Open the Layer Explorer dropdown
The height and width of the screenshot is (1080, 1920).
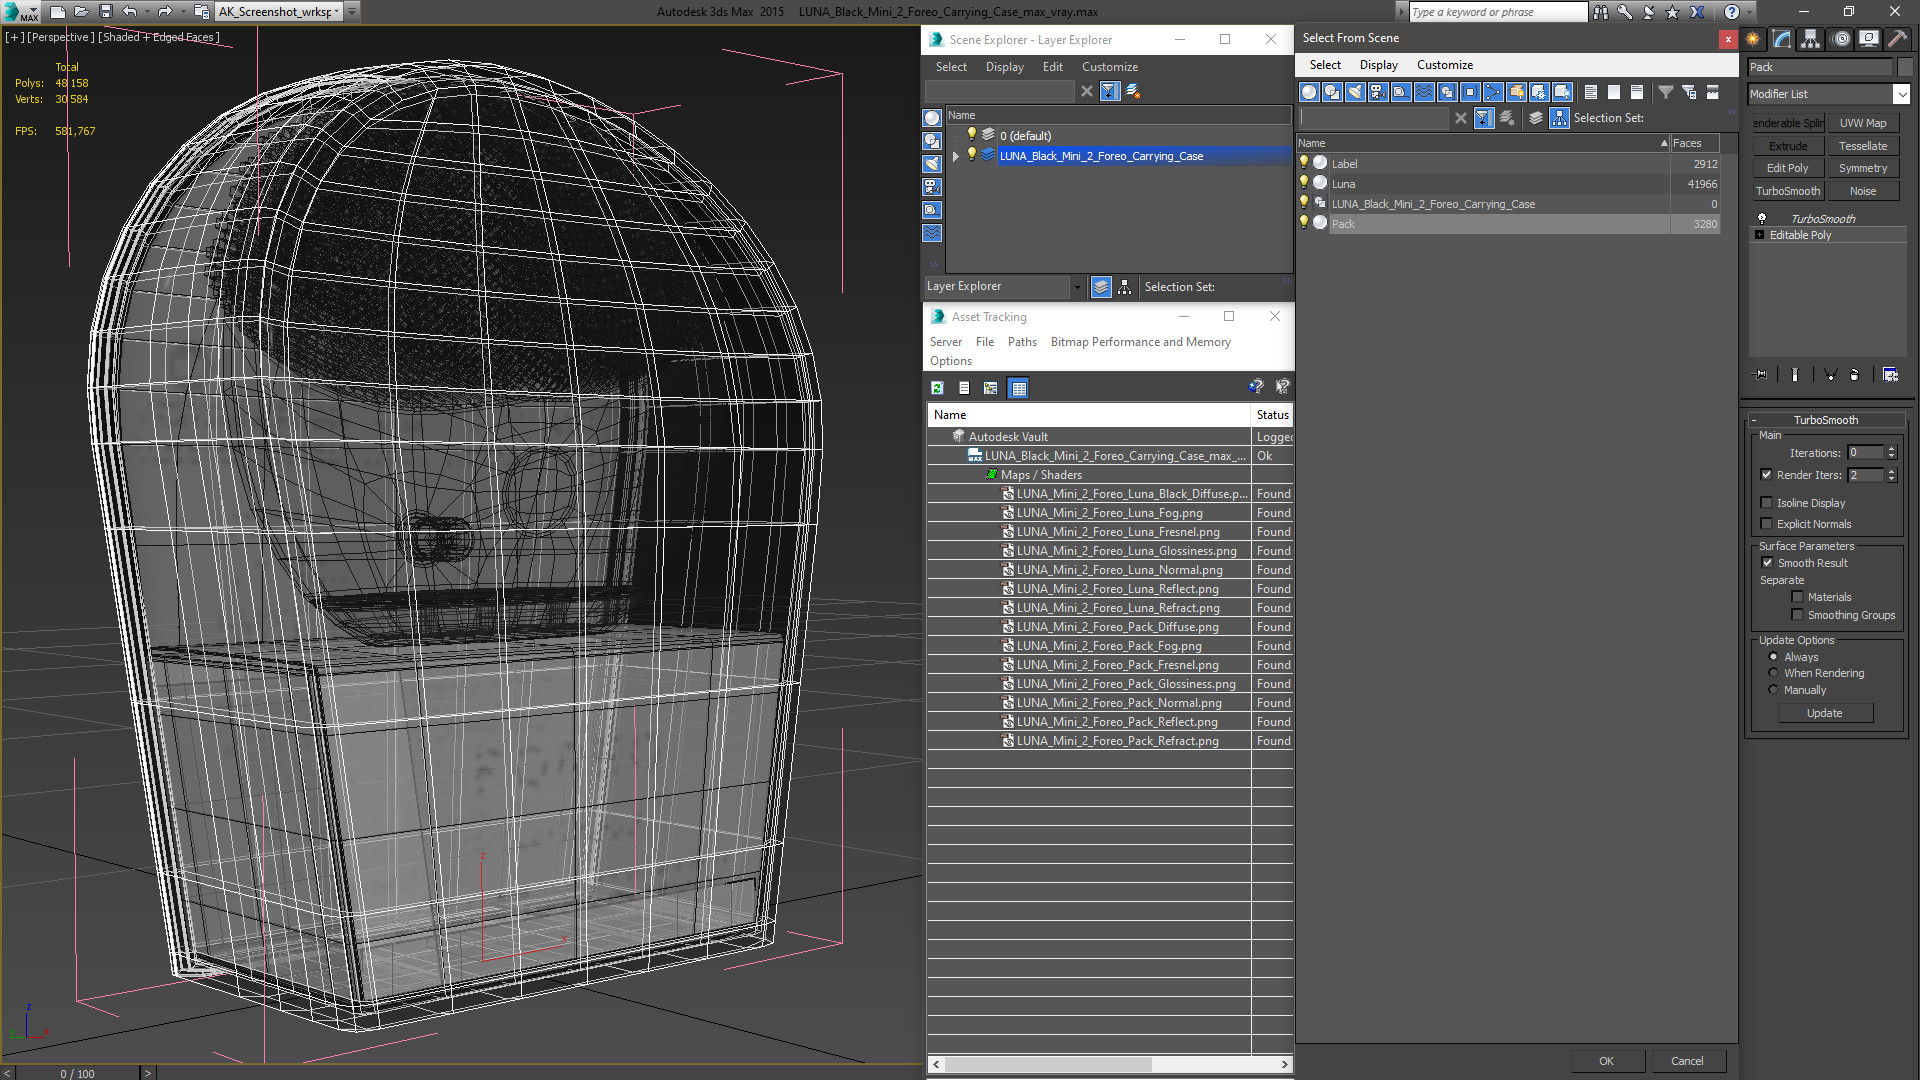(1076, 287)
